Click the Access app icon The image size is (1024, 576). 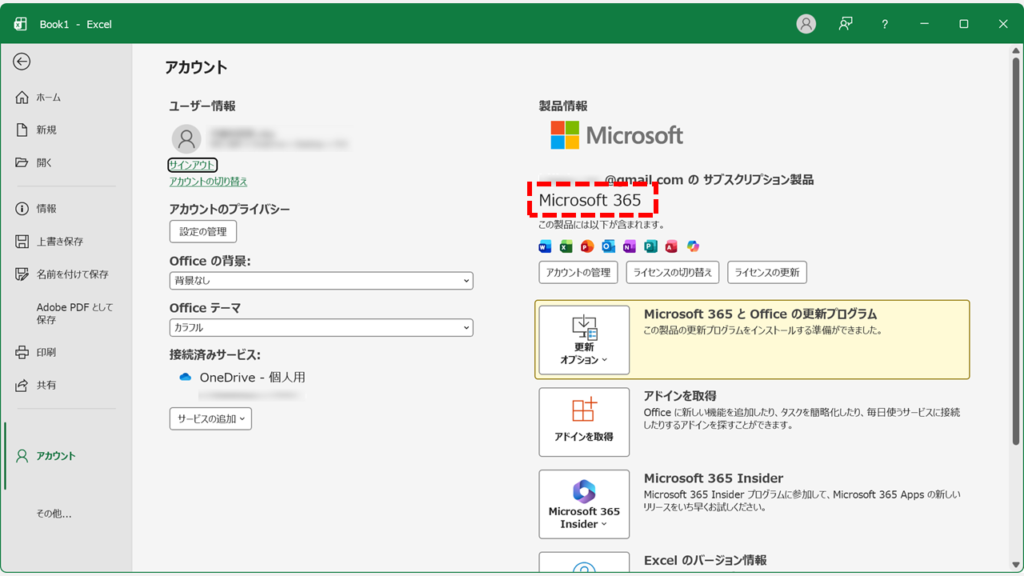(x=671, y=246)
